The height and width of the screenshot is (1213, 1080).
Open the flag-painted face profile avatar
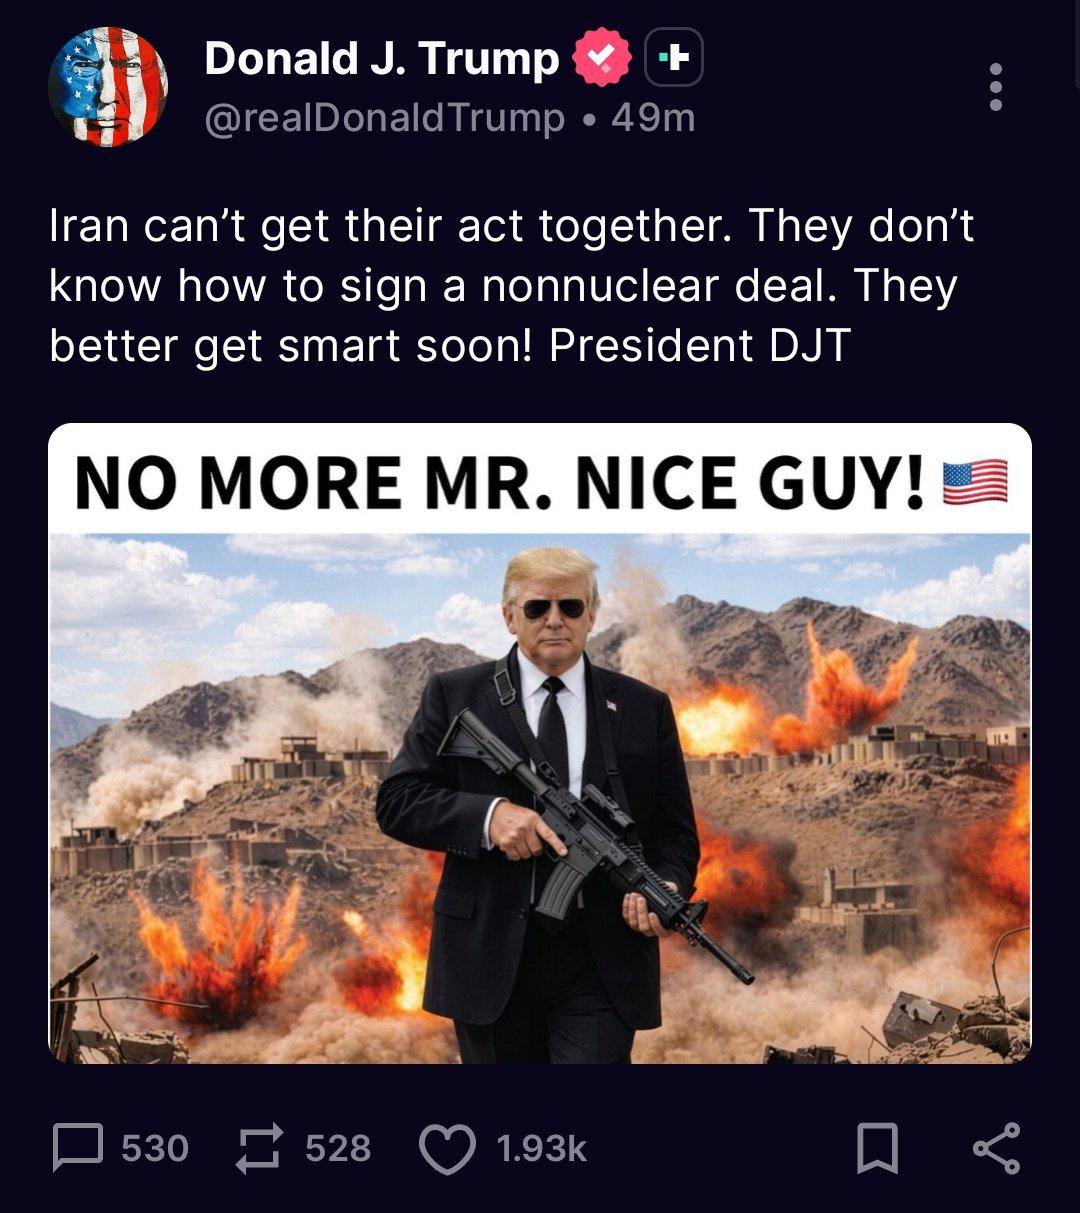tap(108, 87)
